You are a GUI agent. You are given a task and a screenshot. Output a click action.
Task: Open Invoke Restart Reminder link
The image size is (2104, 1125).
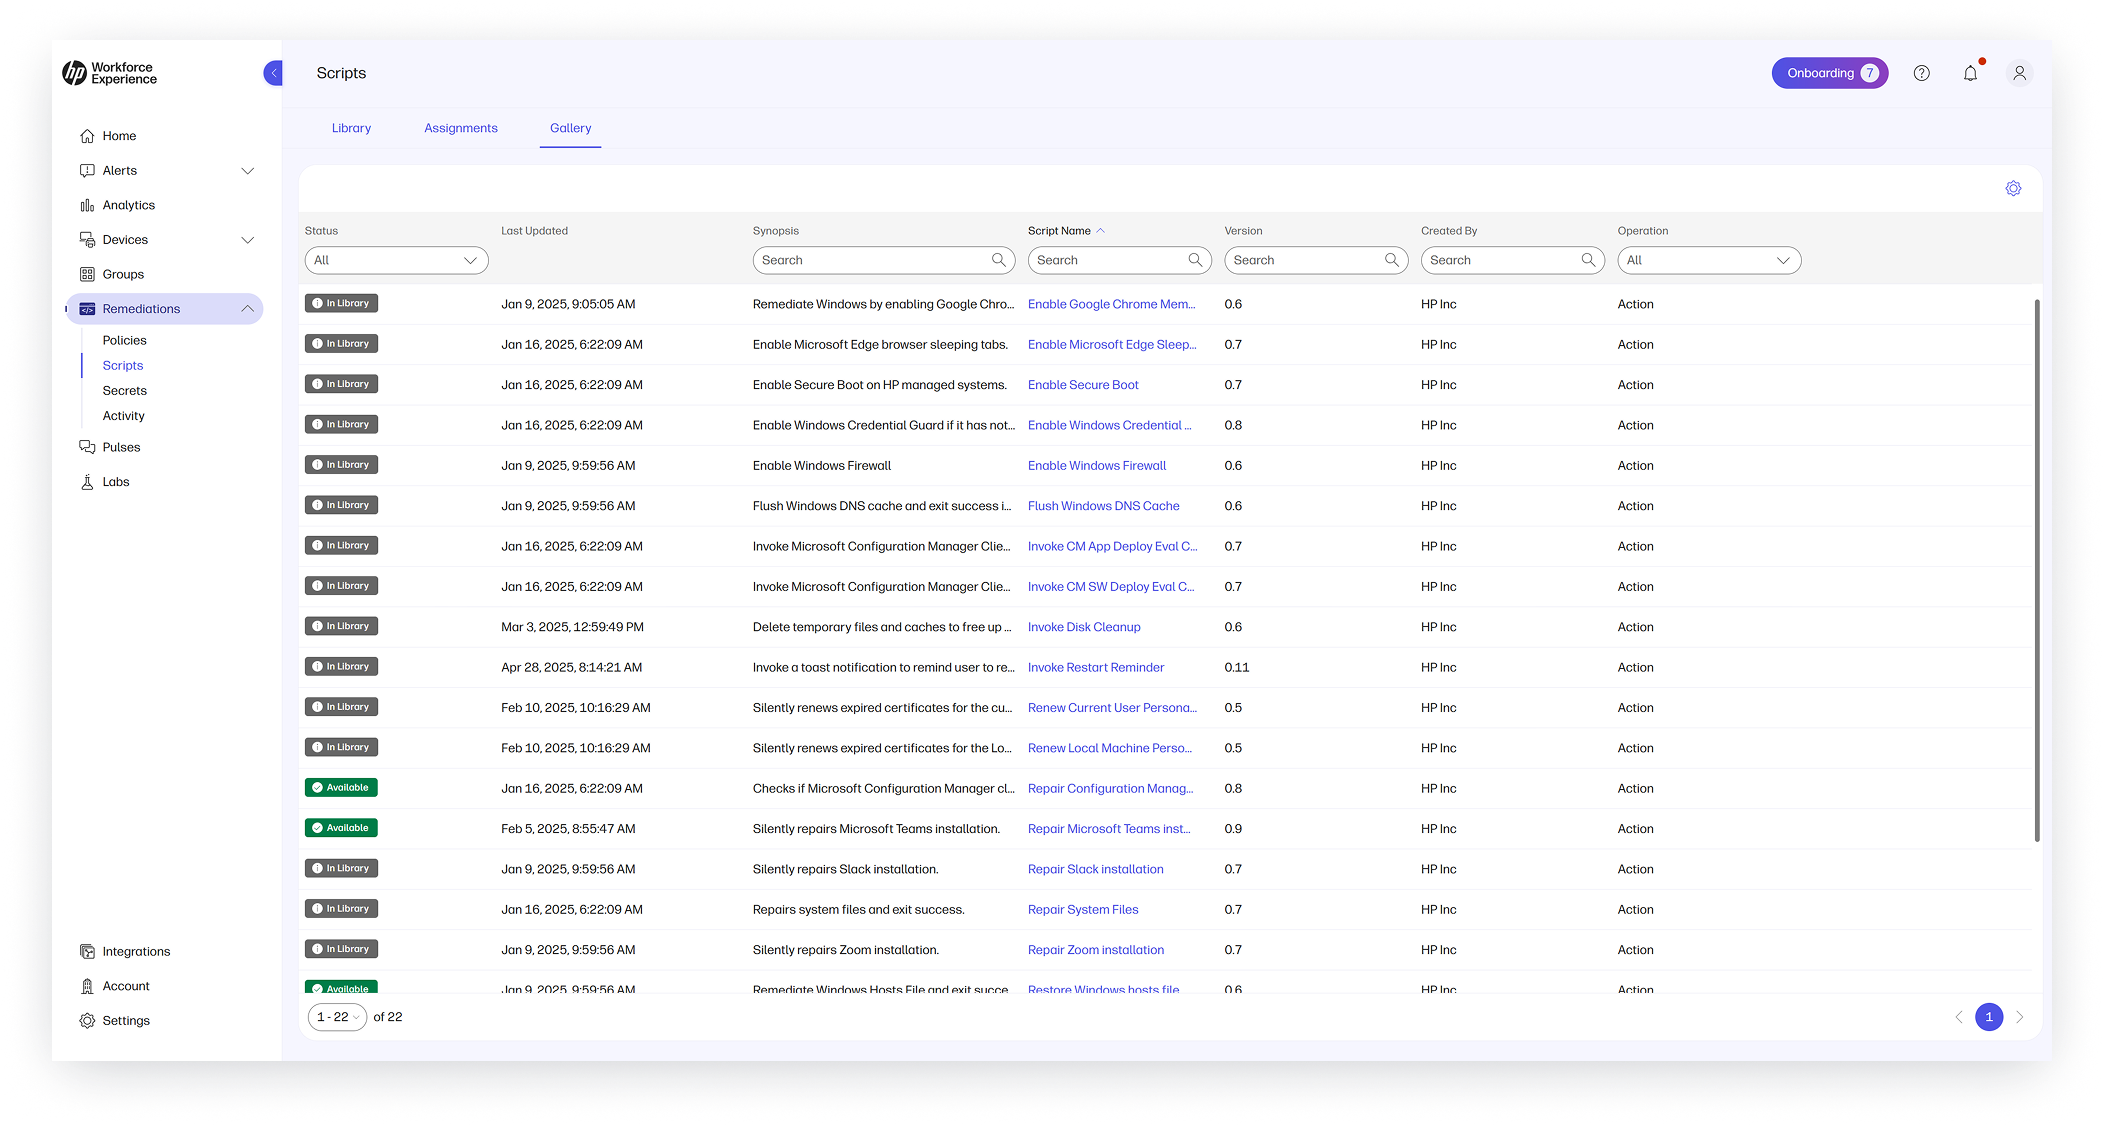(1096, 667)
